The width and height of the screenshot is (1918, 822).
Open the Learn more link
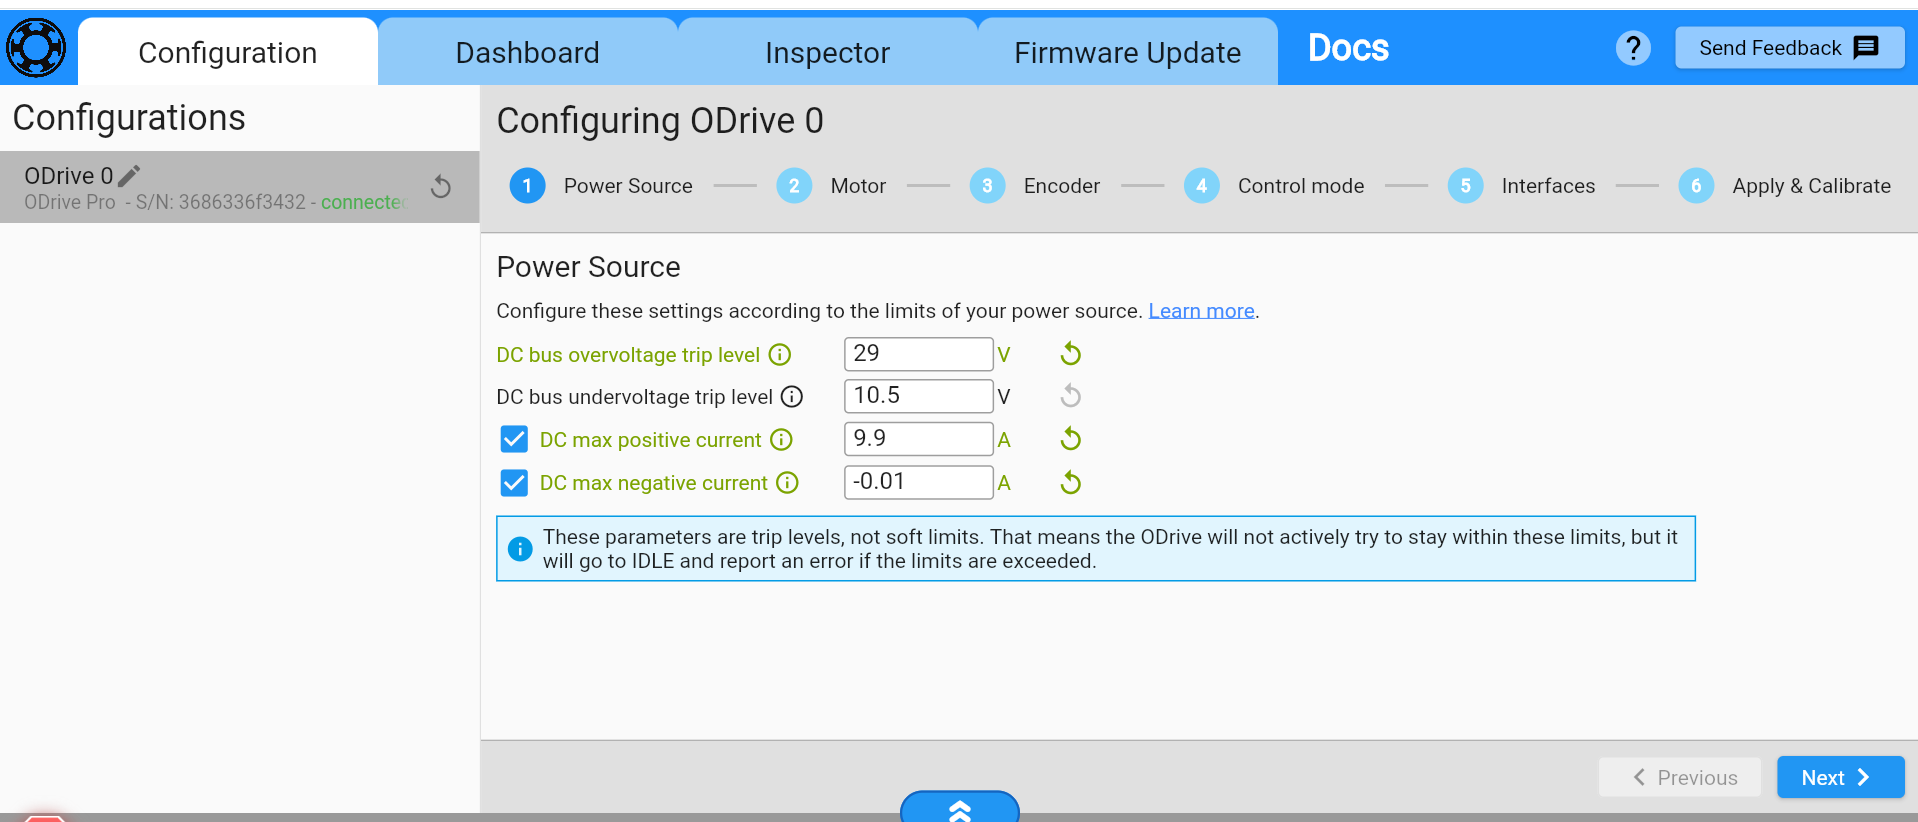coord(1201,311)
